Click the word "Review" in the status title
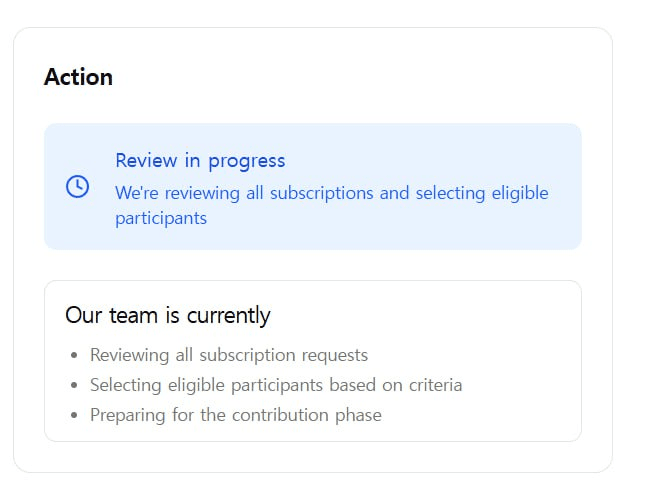The image size is (667, 487). click(146, 161)
